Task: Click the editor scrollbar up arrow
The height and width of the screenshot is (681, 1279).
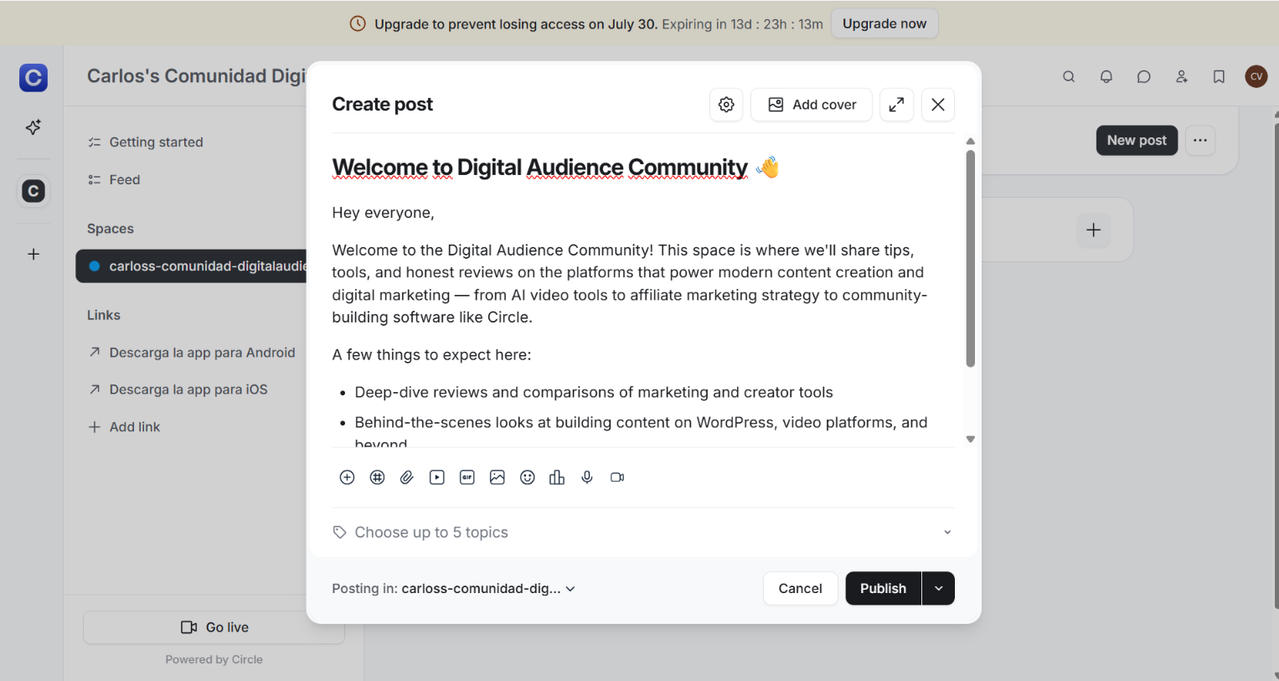Action: (970, 142)
